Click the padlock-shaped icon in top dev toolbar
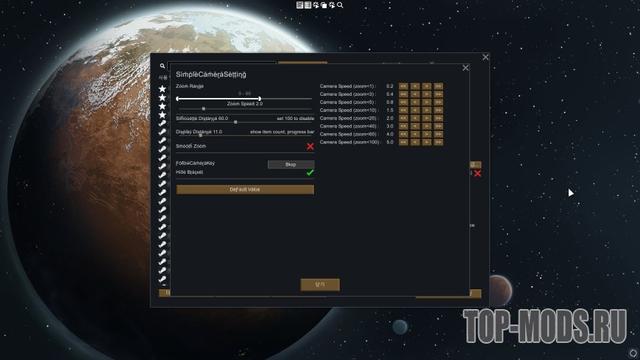This screenshot has height=360, width=640. tap(324, 5)
